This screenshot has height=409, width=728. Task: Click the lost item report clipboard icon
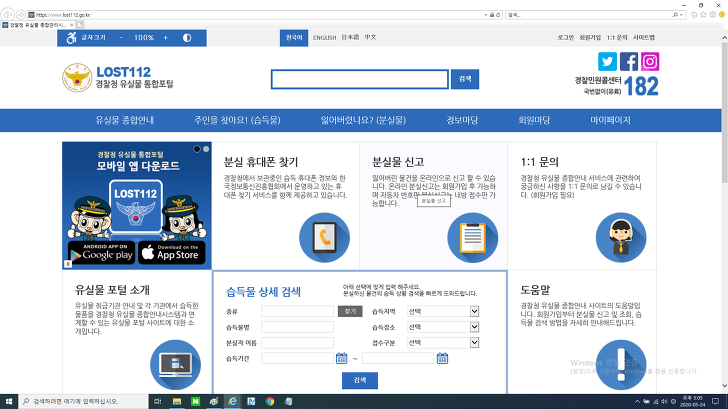point(472,237)
